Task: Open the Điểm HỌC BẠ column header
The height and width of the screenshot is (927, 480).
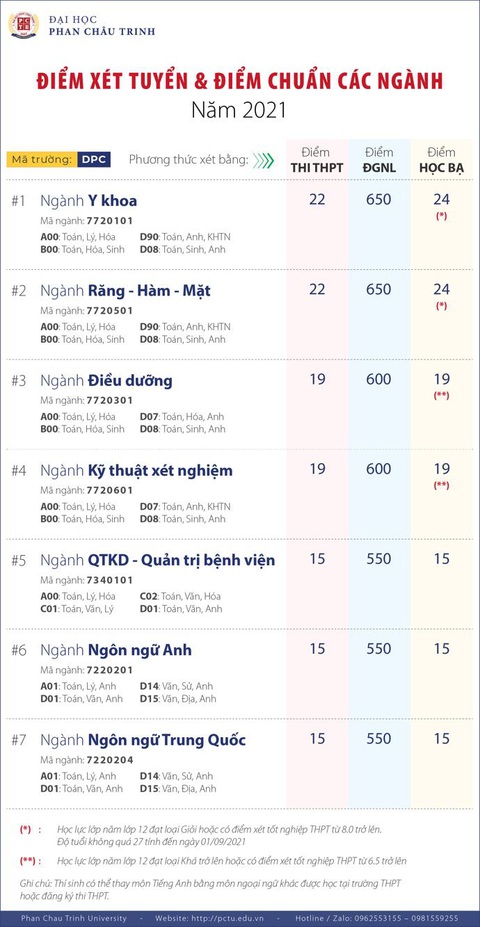Action: click(442, 160)
